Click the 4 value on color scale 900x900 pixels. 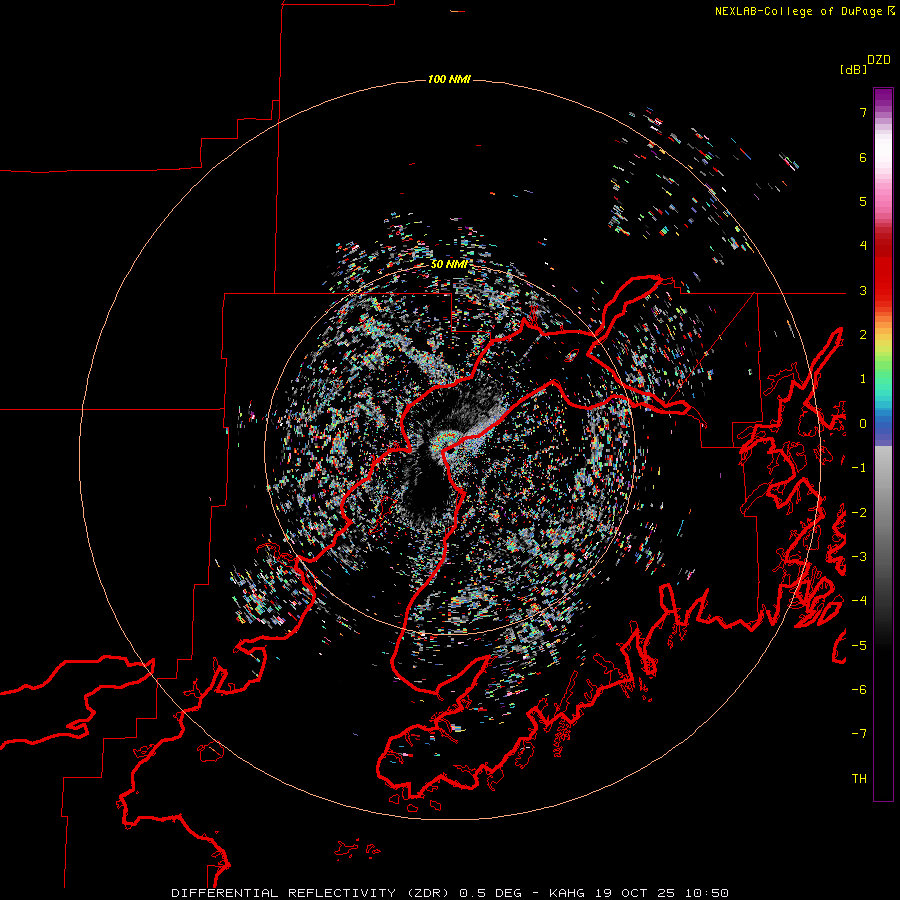click(863, 246)
